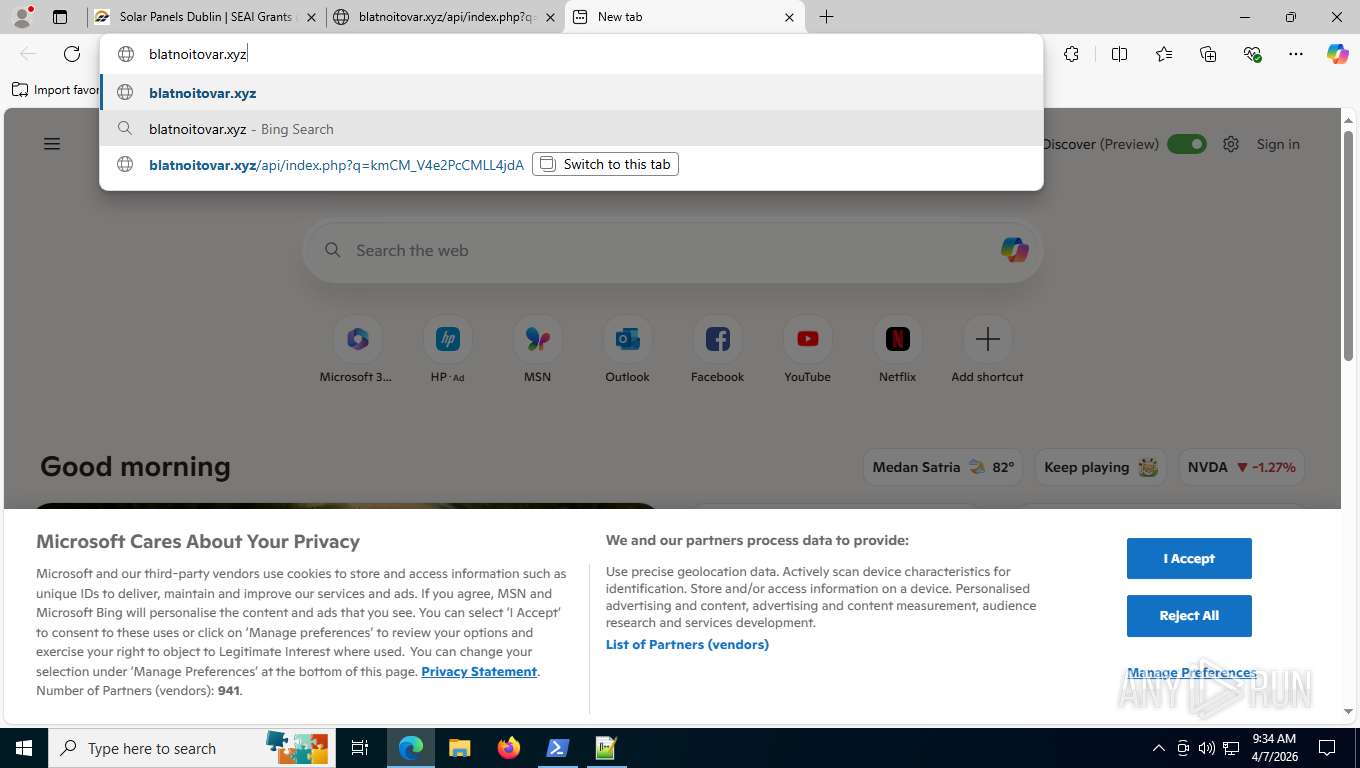Open Manage Preferences link
Viewport: 1360px width, 768px height.
[x=1191, y=672]
